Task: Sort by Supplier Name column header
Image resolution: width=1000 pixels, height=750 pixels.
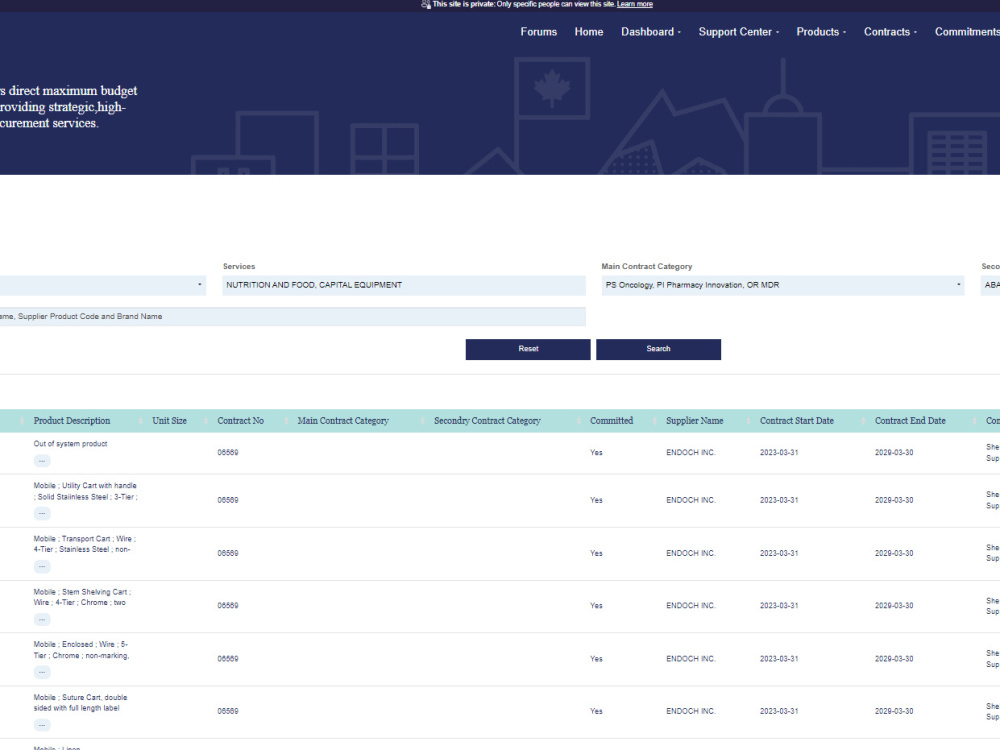Action: click(x=695, y=421)
